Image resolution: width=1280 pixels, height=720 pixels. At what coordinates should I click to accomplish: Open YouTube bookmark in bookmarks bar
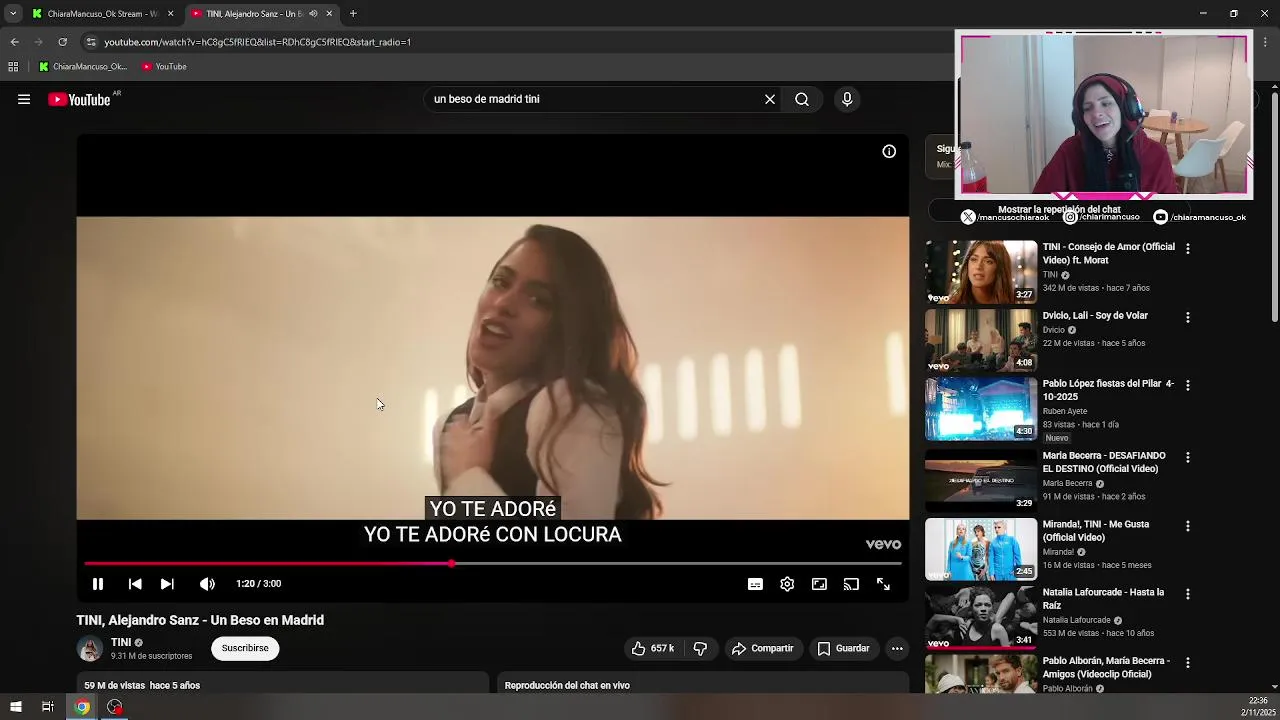click(x=165, y=67)
